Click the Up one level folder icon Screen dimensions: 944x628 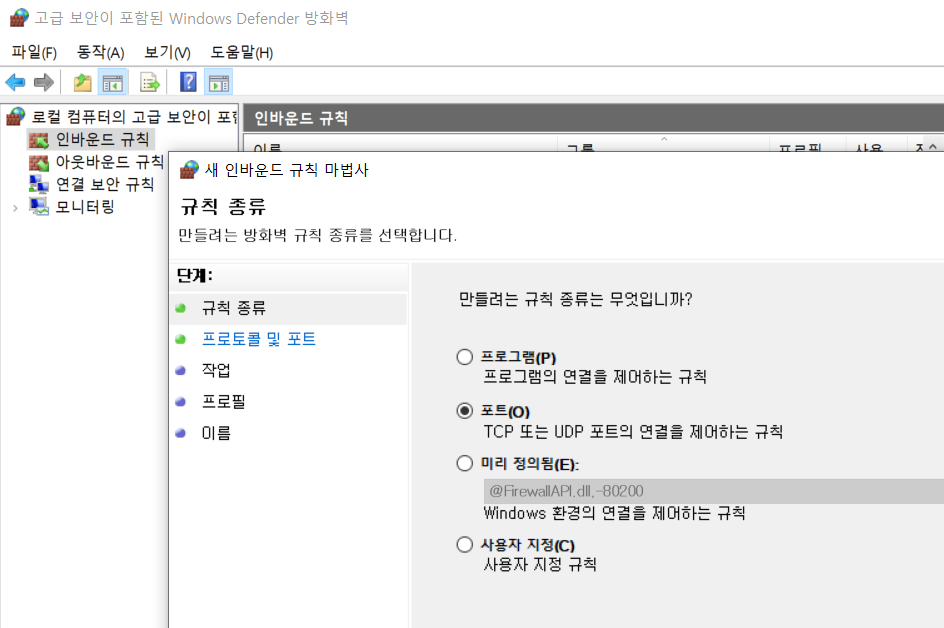click(82, 82)
